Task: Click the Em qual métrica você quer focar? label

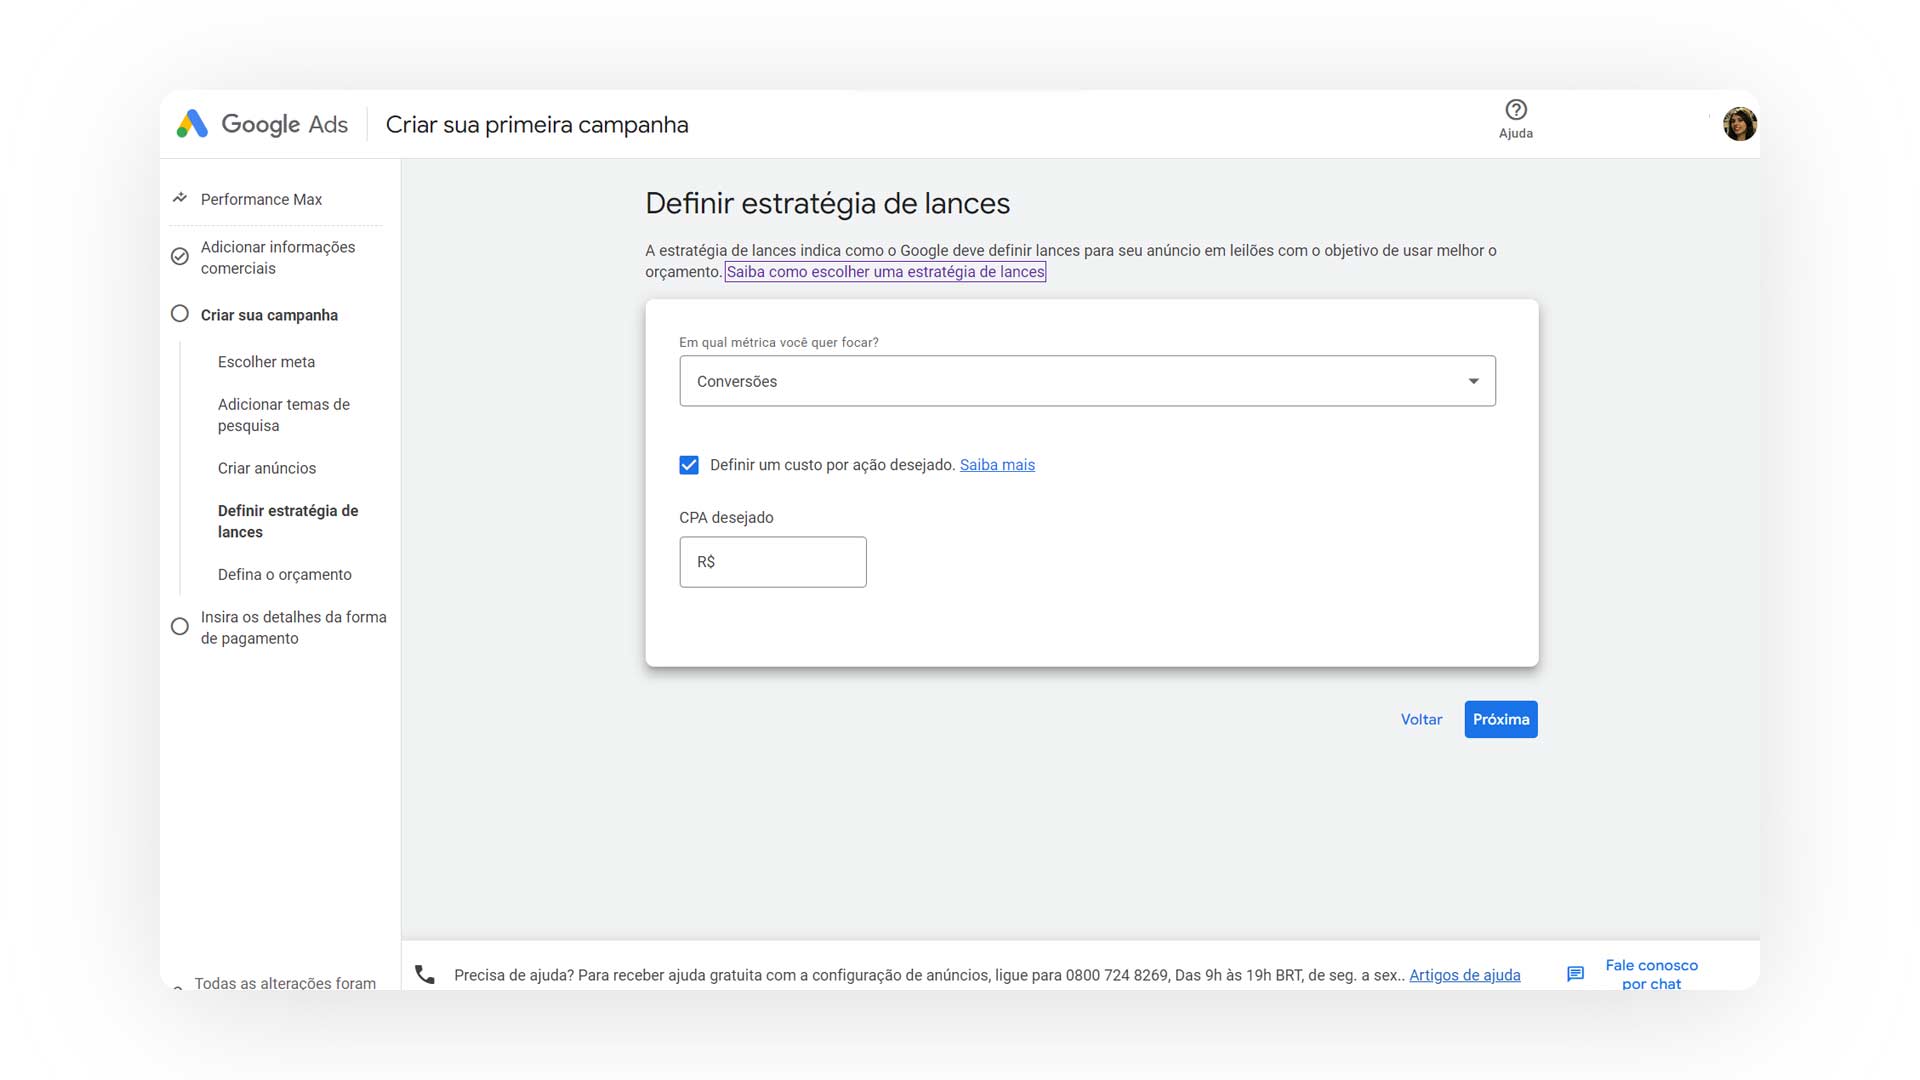Action: tap(779, 342)
